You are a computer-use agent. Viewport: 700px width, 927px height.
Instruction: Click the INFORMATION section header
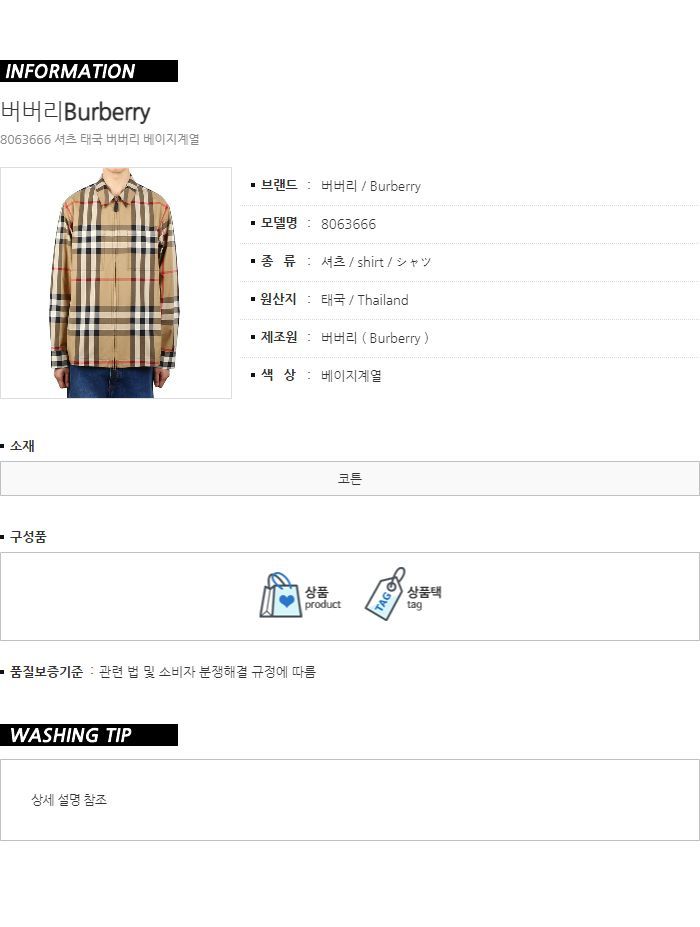coord(89,71)
